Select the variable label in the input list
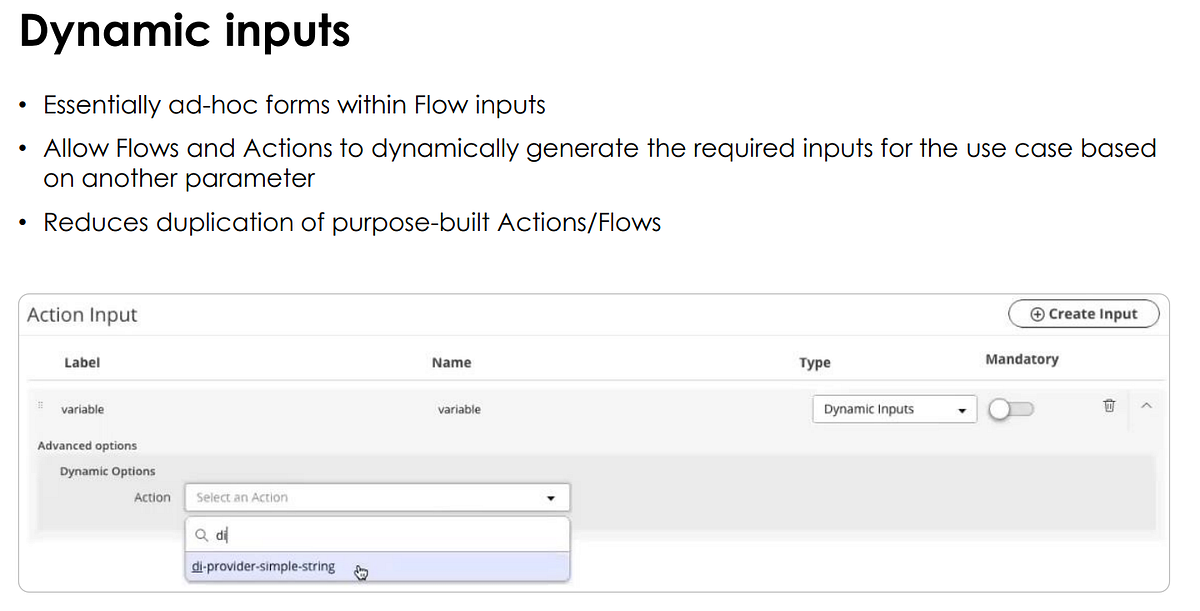The image size is (1200, 611). click(82, 409)
